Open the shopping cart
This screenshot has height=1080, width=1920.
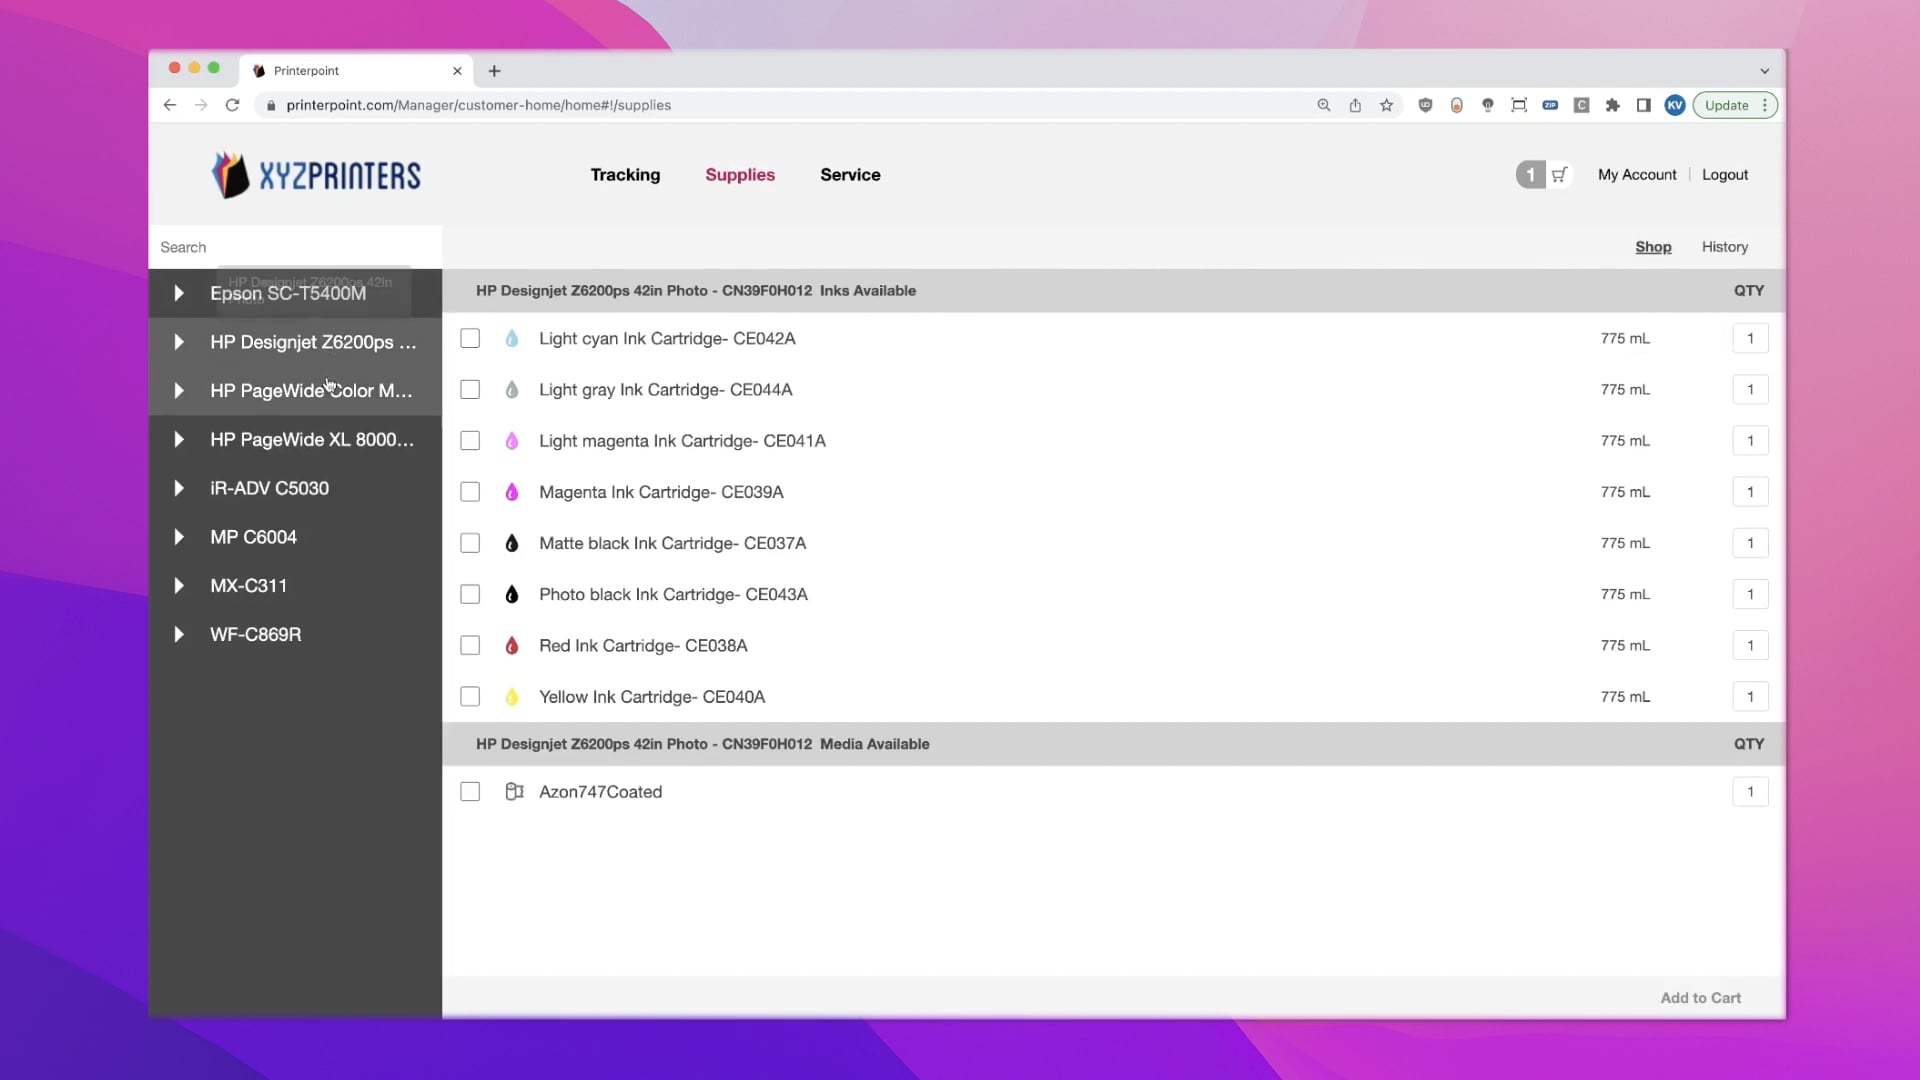coord(1560,174)
